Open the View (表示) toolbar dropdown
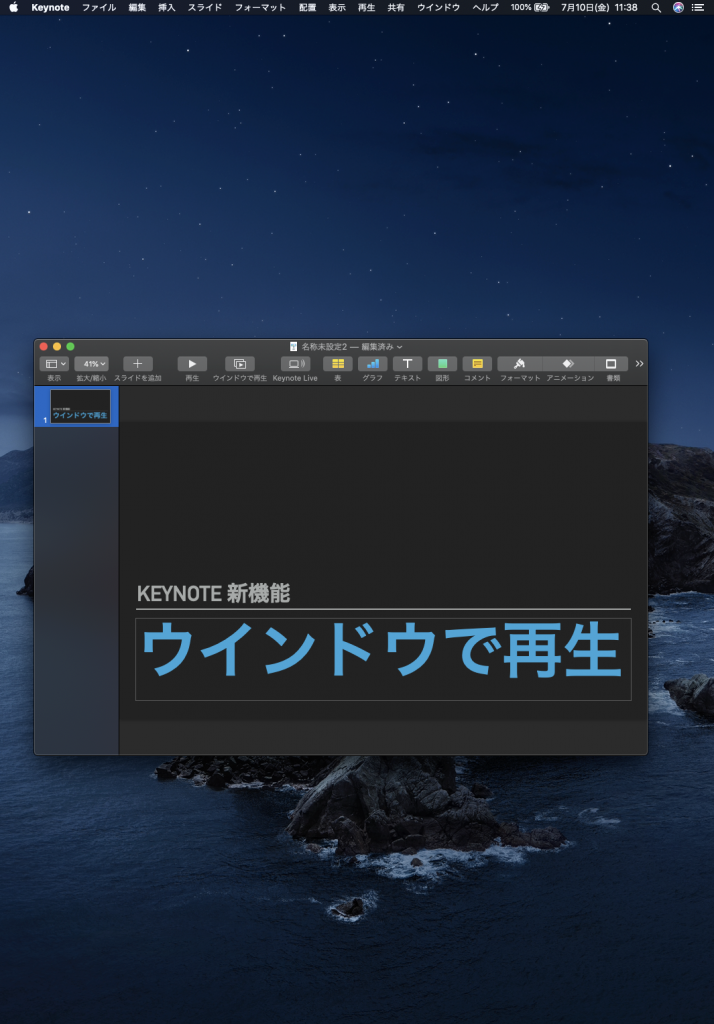 click(54, 364)
